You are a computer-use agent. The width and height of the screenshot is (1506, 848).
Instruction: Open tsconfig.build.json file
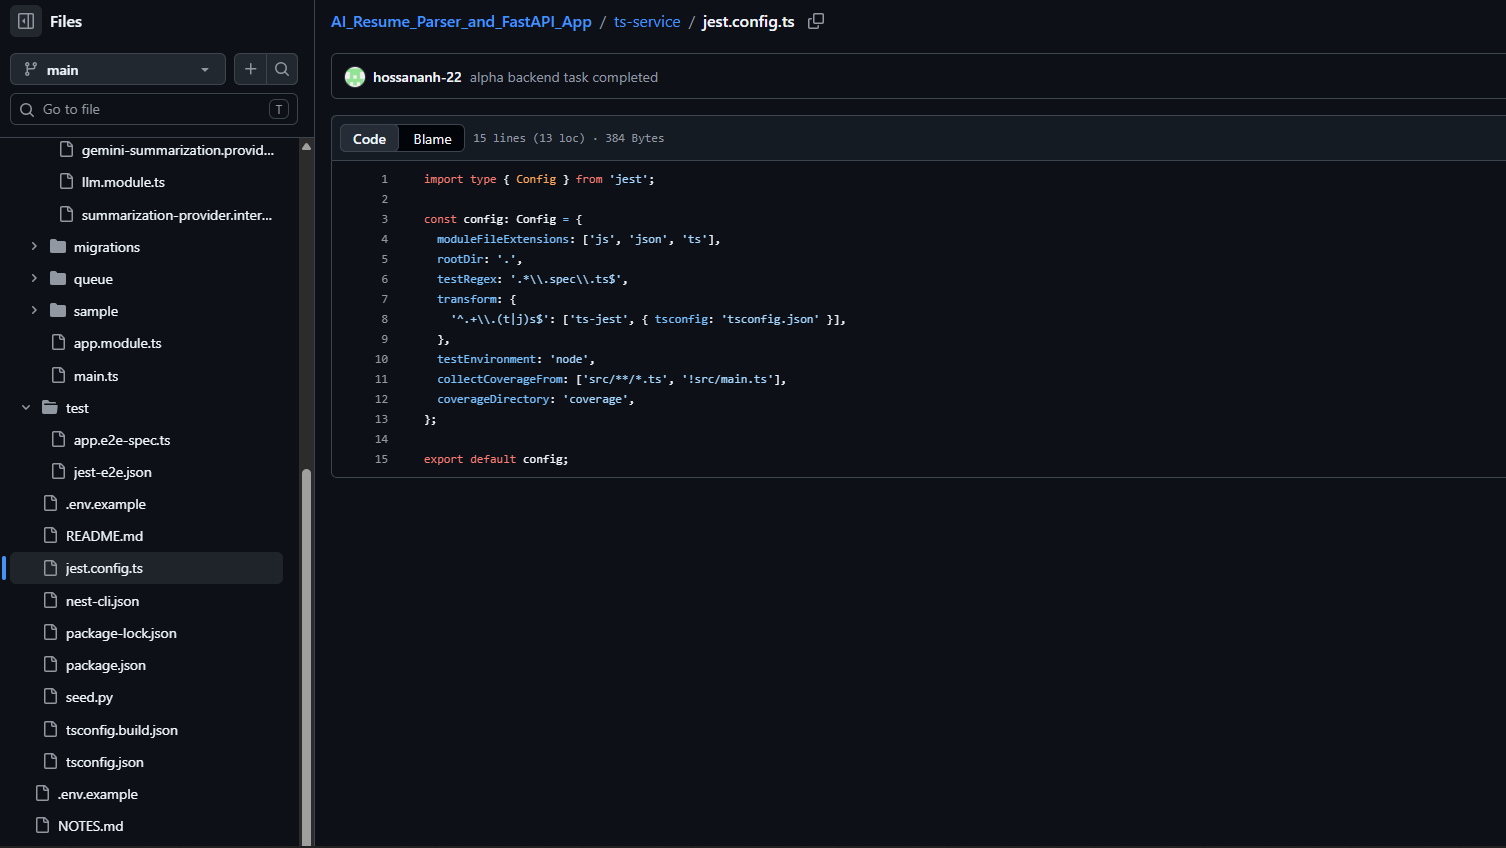click(122, 730)
